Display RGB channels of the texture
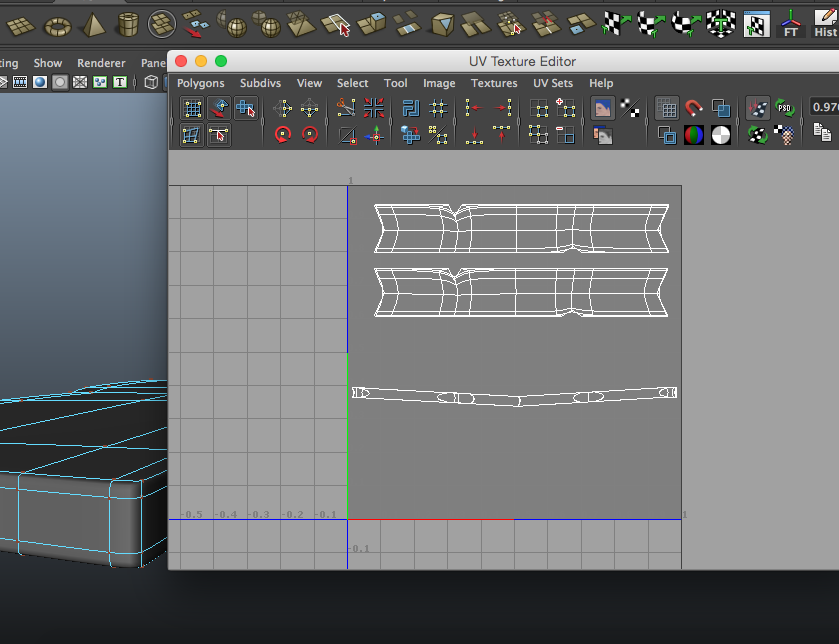 point(692,135)
